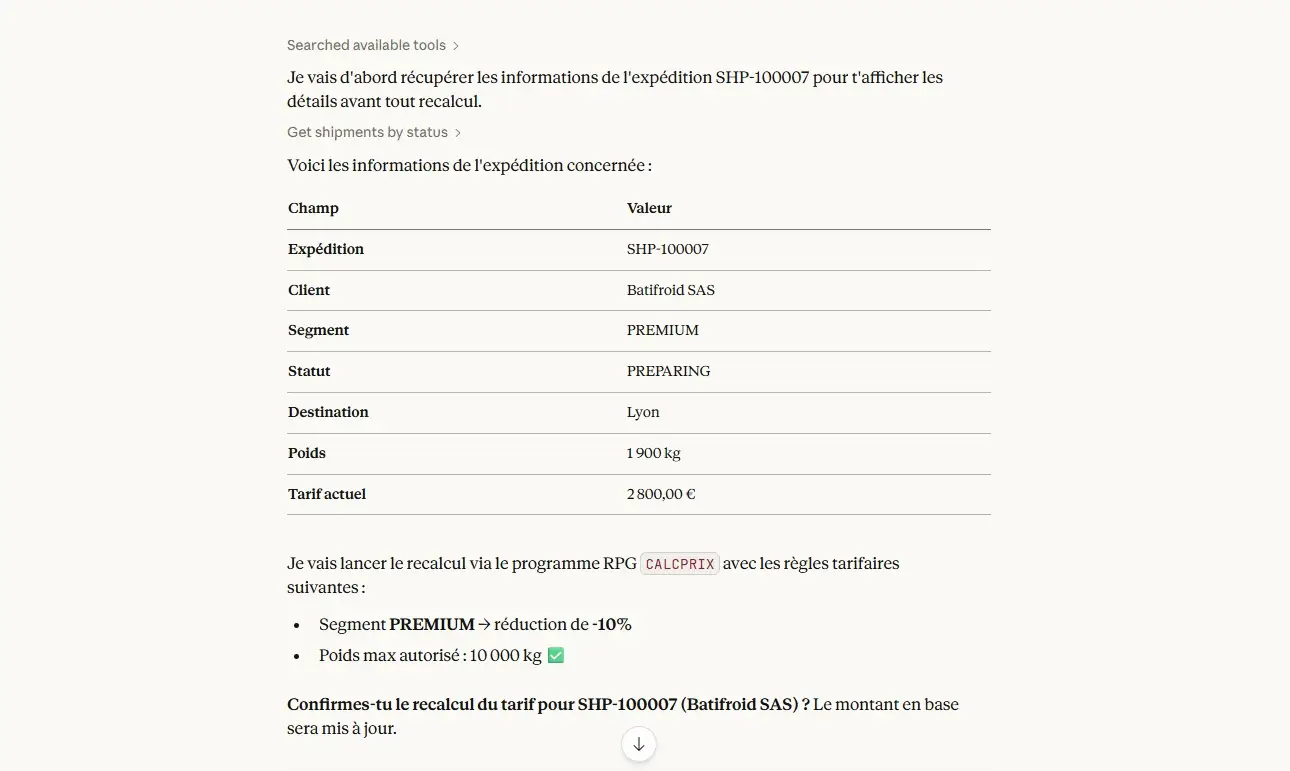Collapse the Get shipments by status details
The image size is (1290, 771).
367,132
